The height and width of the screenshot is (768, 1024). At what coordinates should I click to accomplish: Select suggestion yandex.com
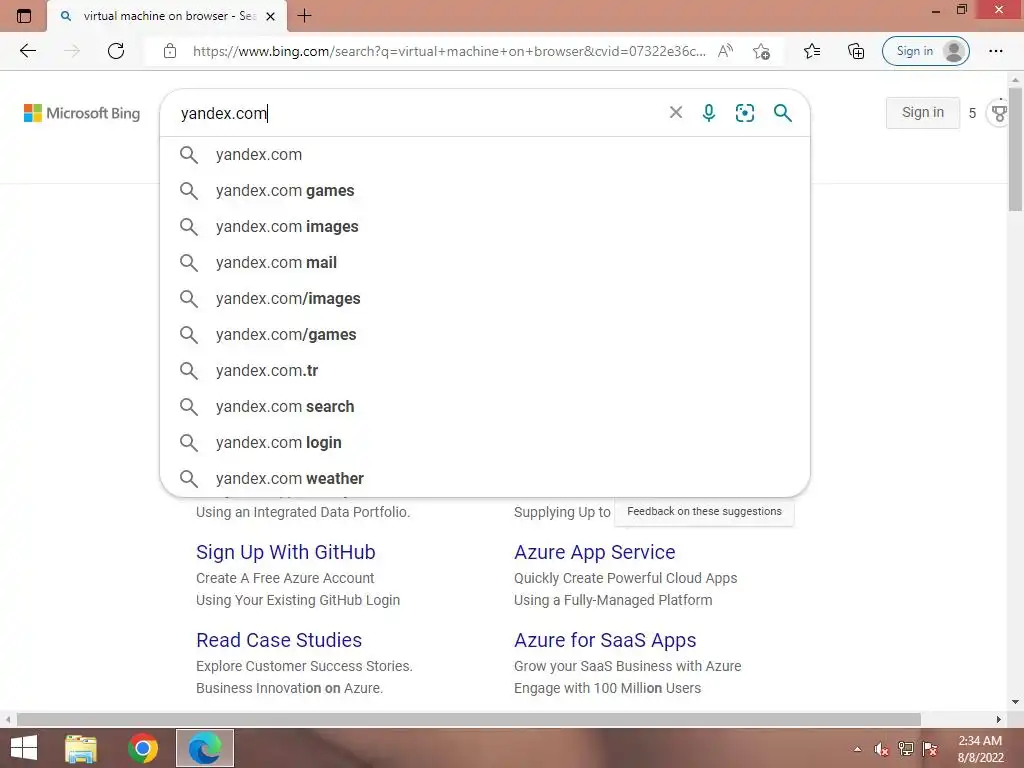pyautogui.click(x=485, y=155)
